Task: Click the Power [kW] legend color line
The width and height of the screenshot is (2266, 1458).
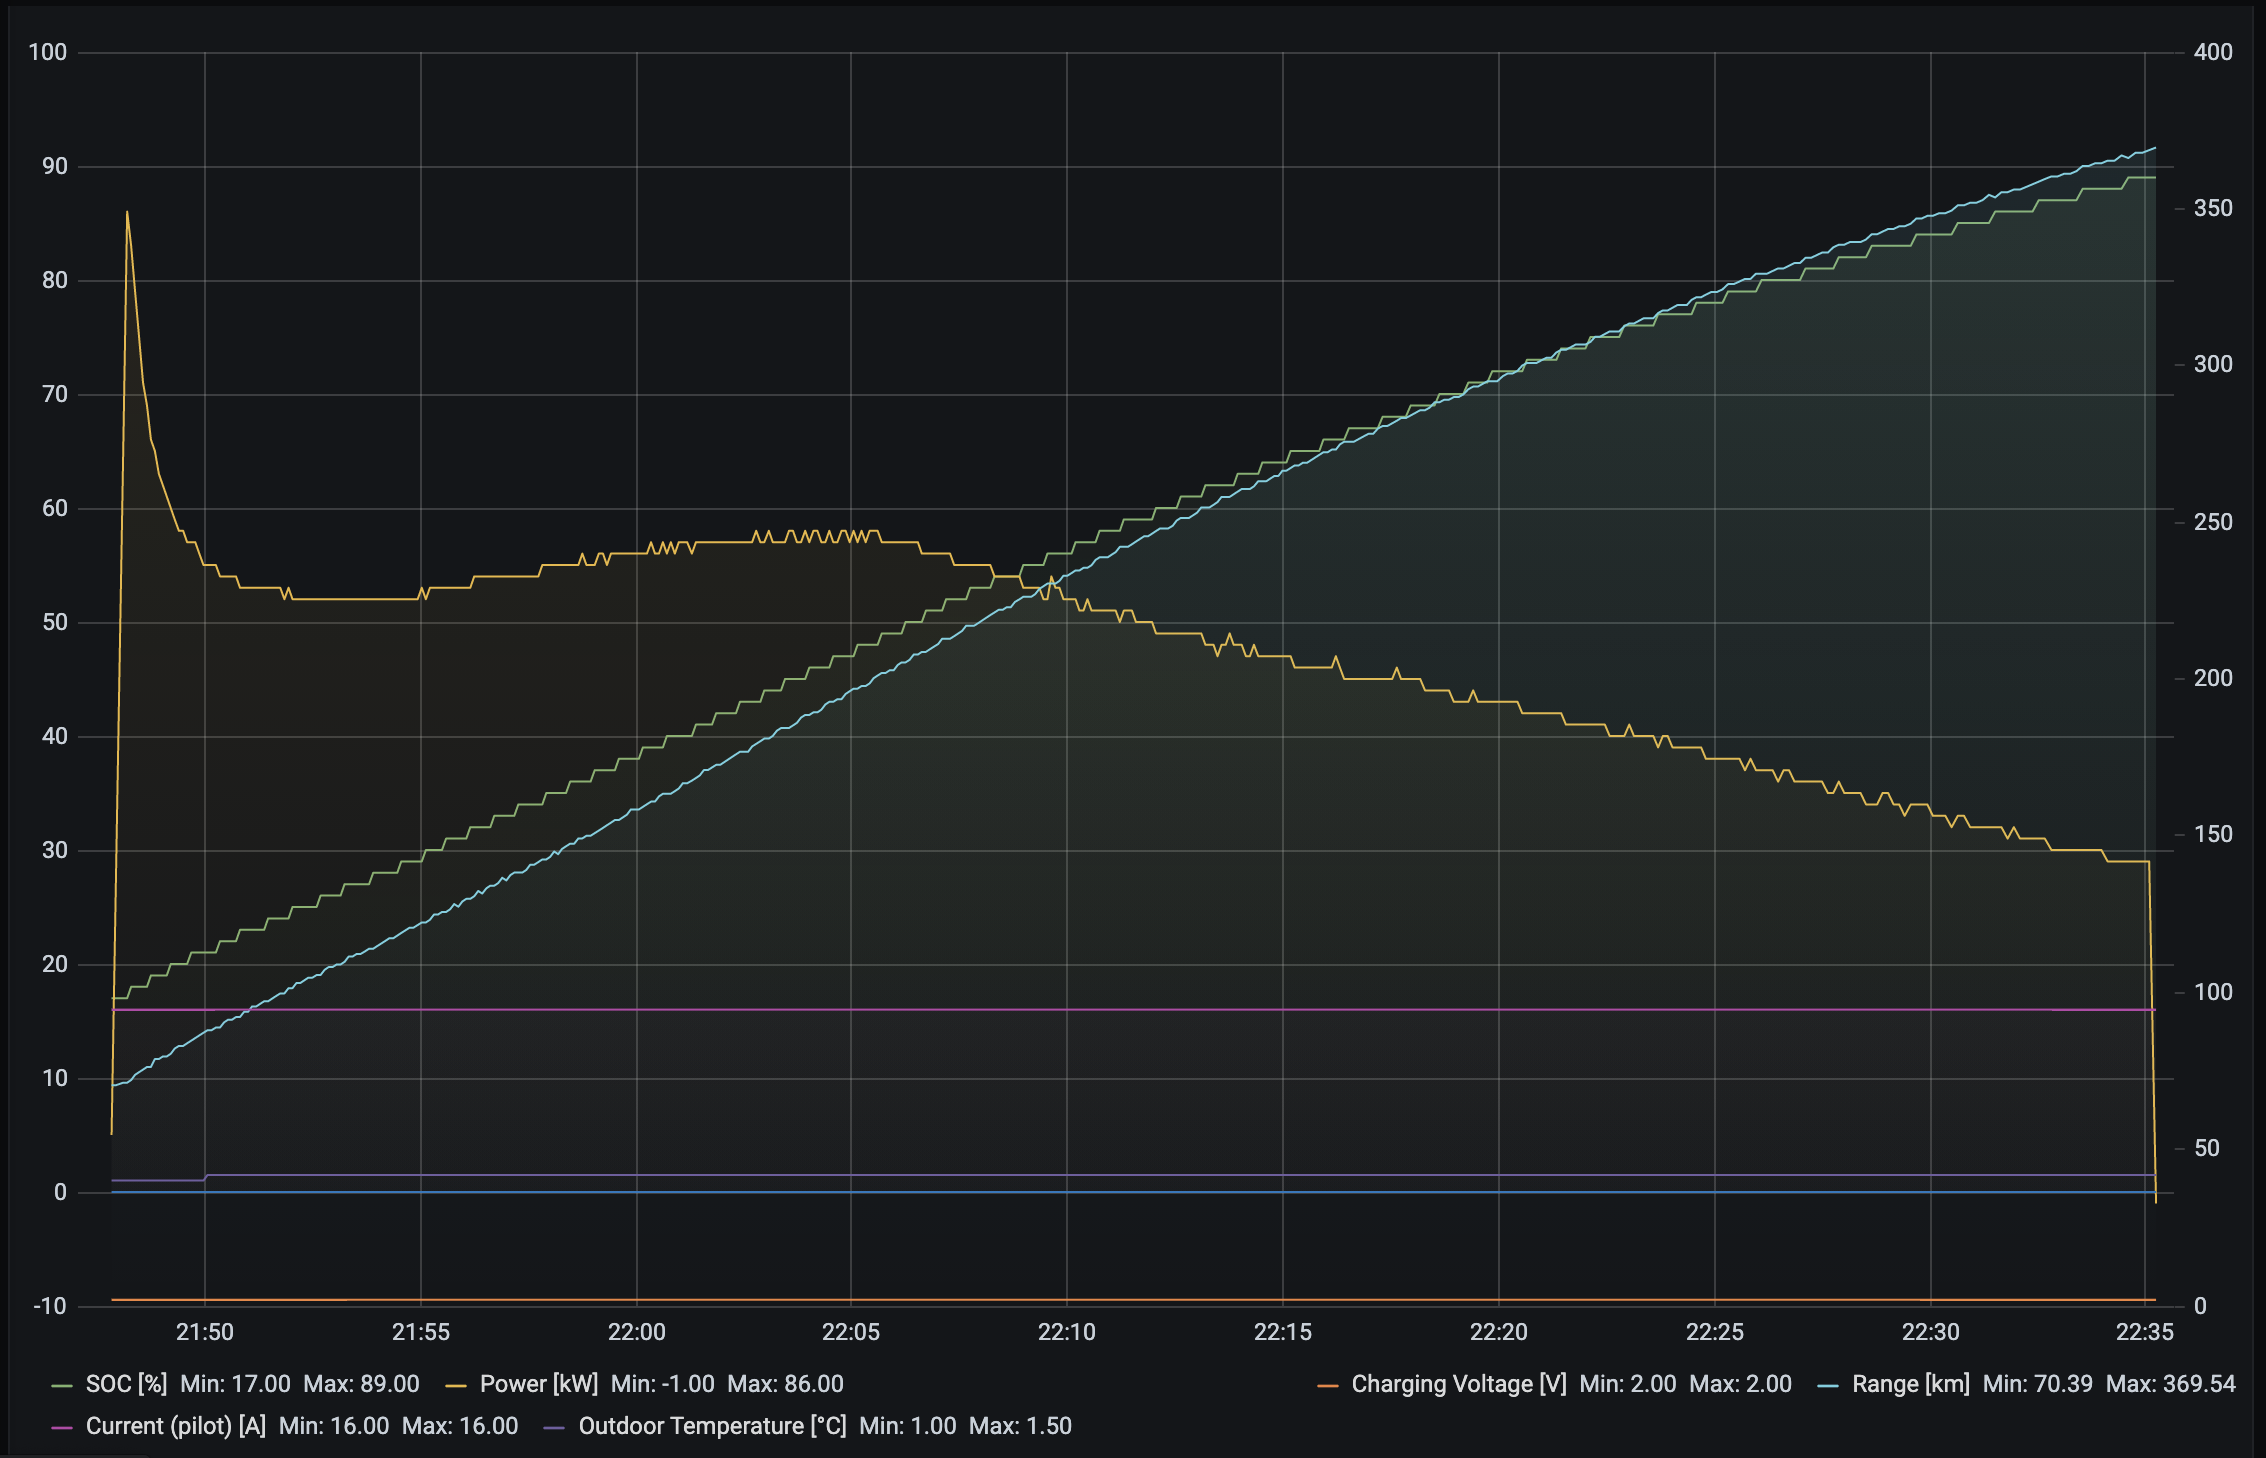Action: 456,1385
